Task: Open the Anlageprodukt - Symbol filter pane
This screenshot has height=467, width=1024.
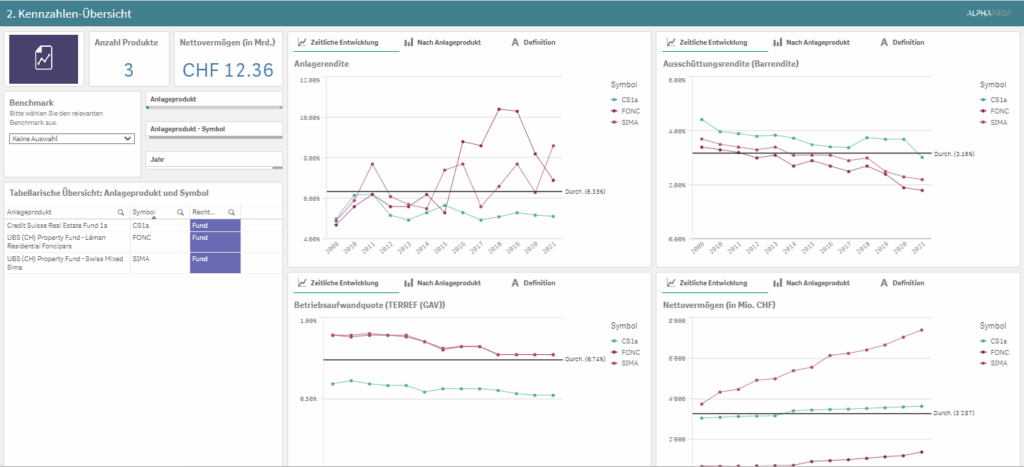Action: pyautogui.click(x=214, y=130)
